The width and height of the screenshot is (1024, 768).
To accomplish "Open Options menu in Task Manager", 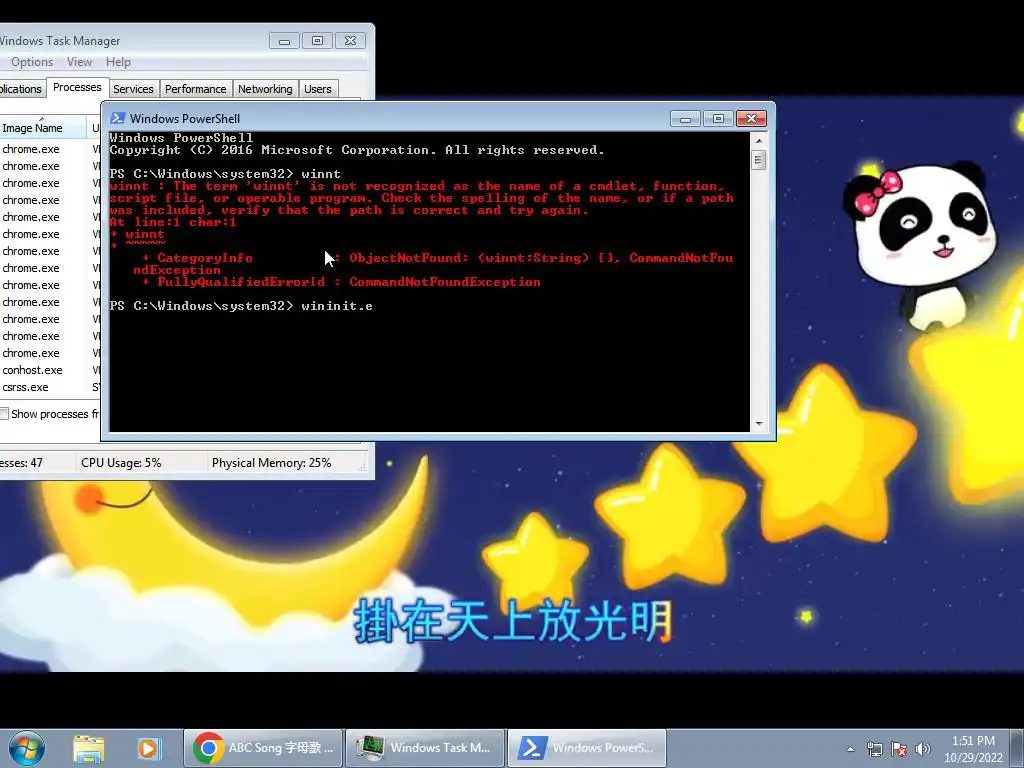I will [x=32, y=62].
